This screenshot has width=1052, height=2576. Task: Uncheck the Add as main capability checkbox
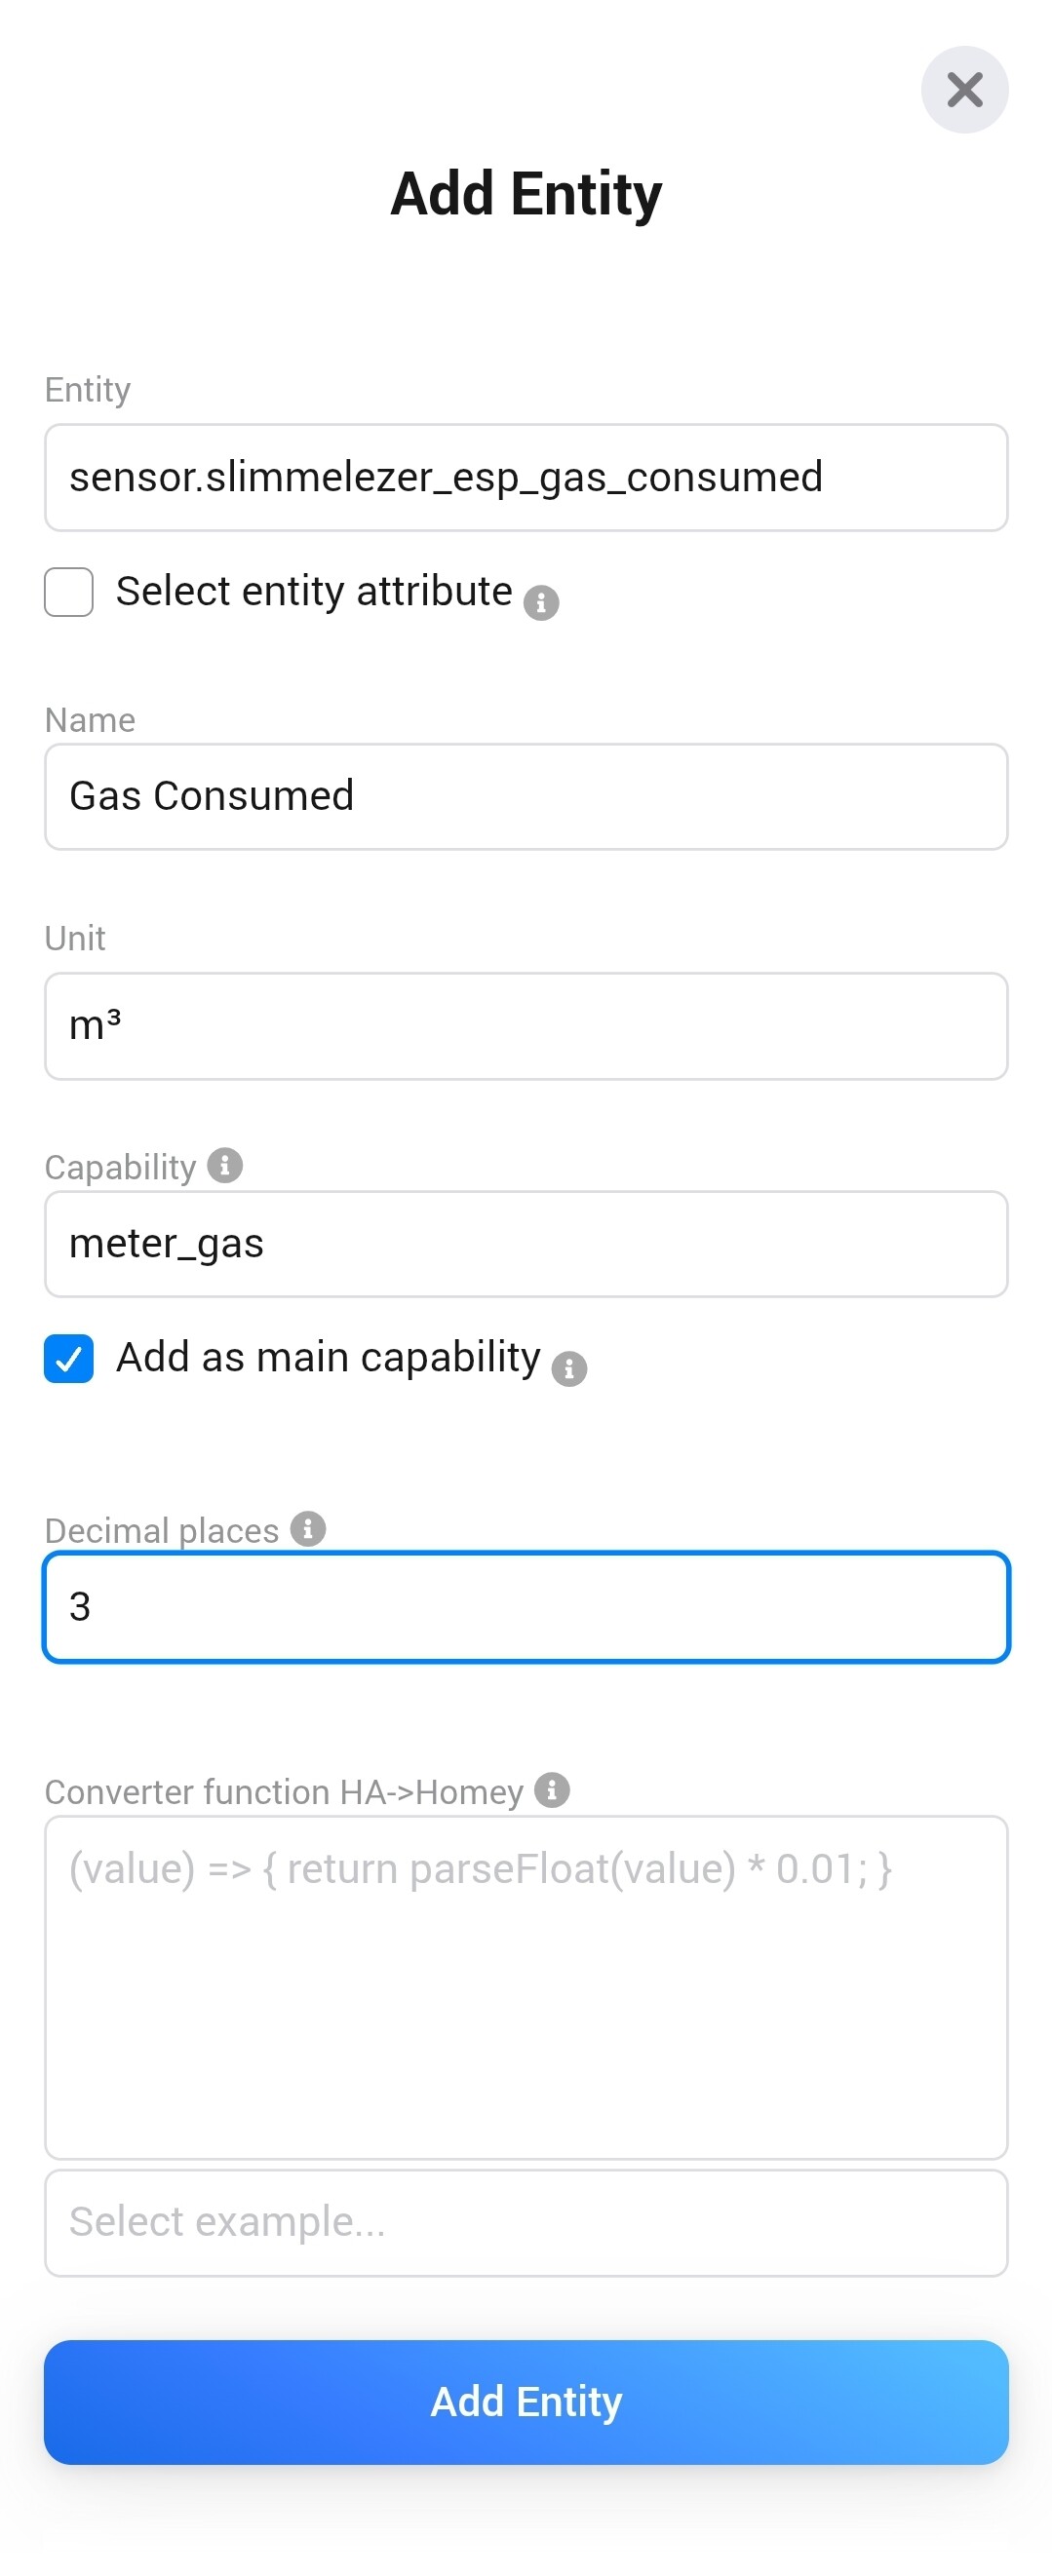pyautogui.click(x=69, y=1358)
